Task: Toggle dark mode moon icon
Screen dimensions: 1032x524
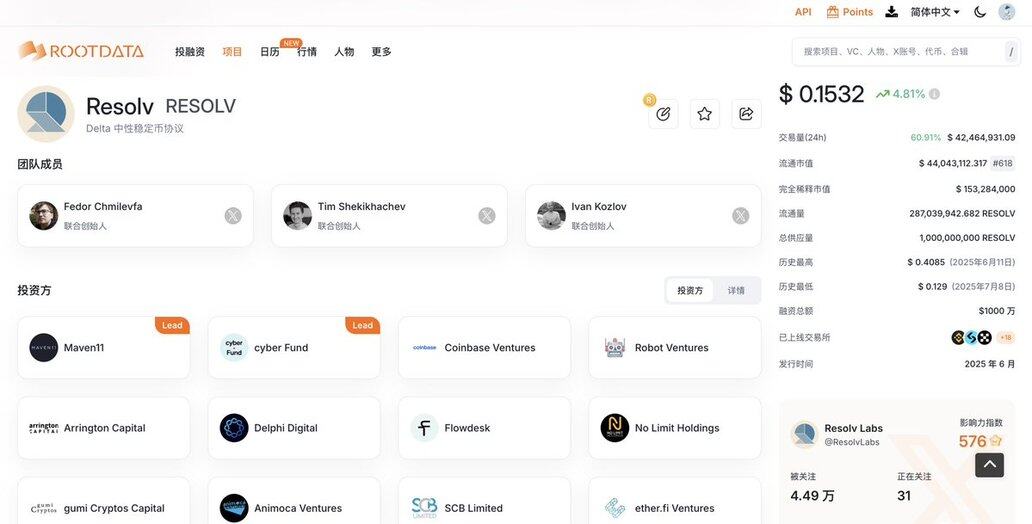Action: [x=980, y=12]
